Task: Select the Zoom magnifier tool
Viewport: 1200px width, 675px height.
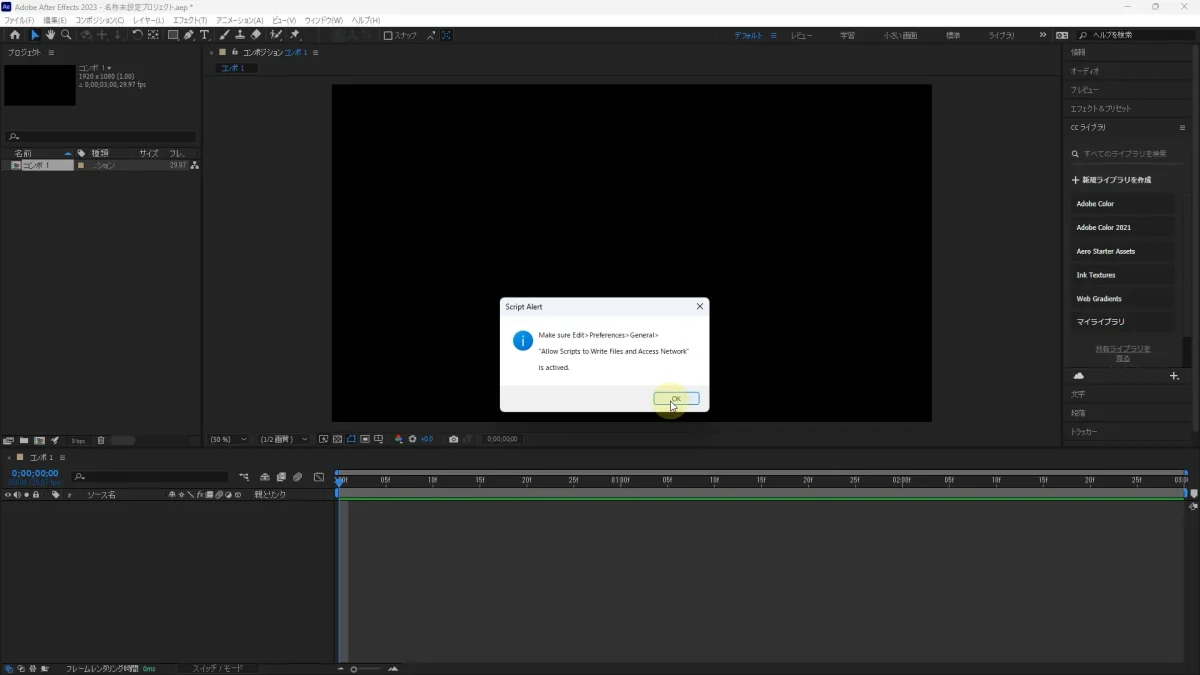Action: pos(66,35)
